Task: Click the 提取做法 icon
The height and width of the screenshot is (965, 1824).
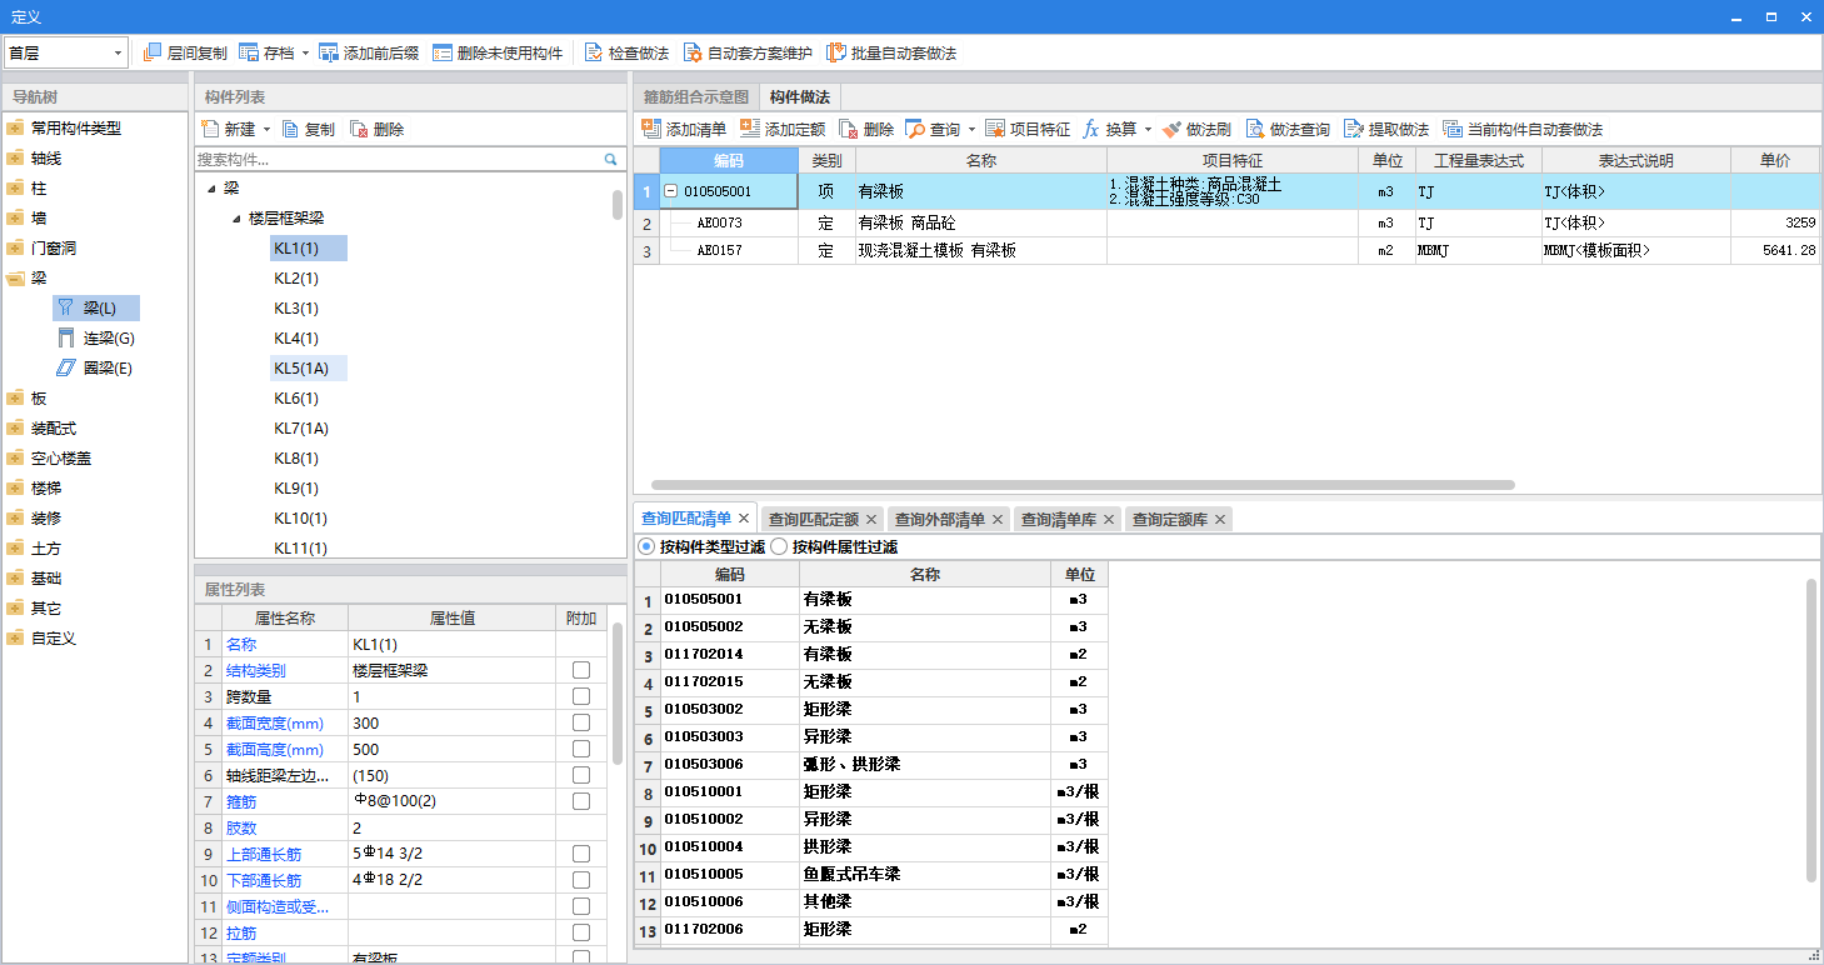Action: coord(1353,129)
